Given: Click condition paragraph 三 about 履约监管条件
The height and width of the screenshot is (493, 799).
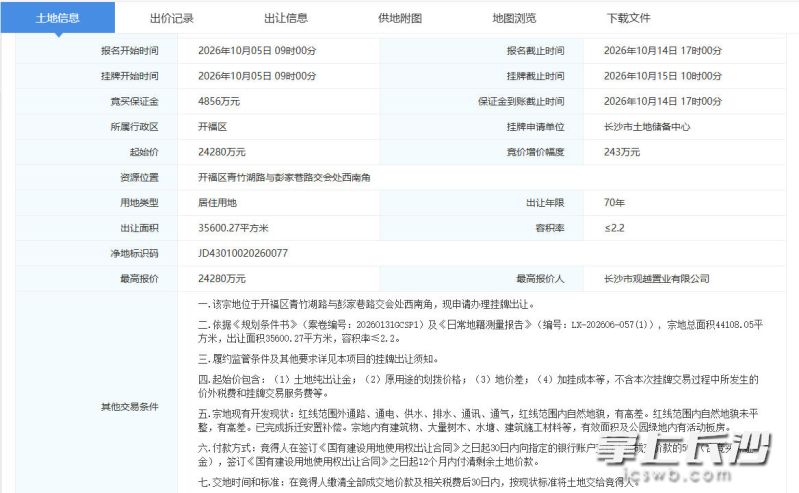Looking at the screenshot, I should [318, 359].
